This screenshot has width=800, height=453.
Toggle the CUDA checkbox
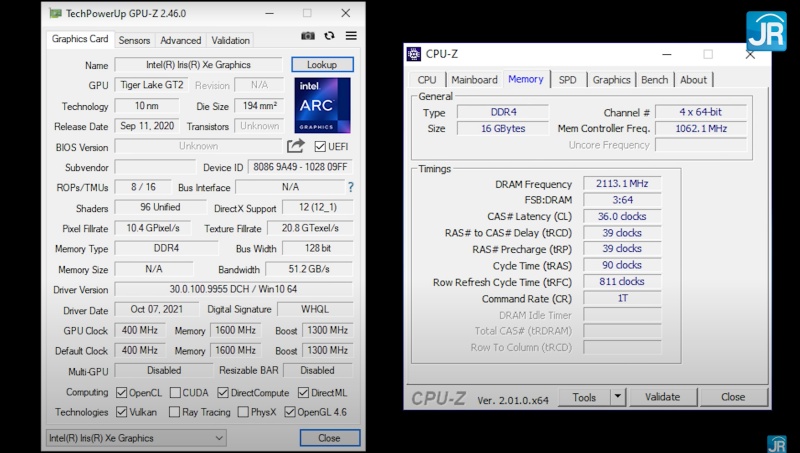[x=175, y=393]
